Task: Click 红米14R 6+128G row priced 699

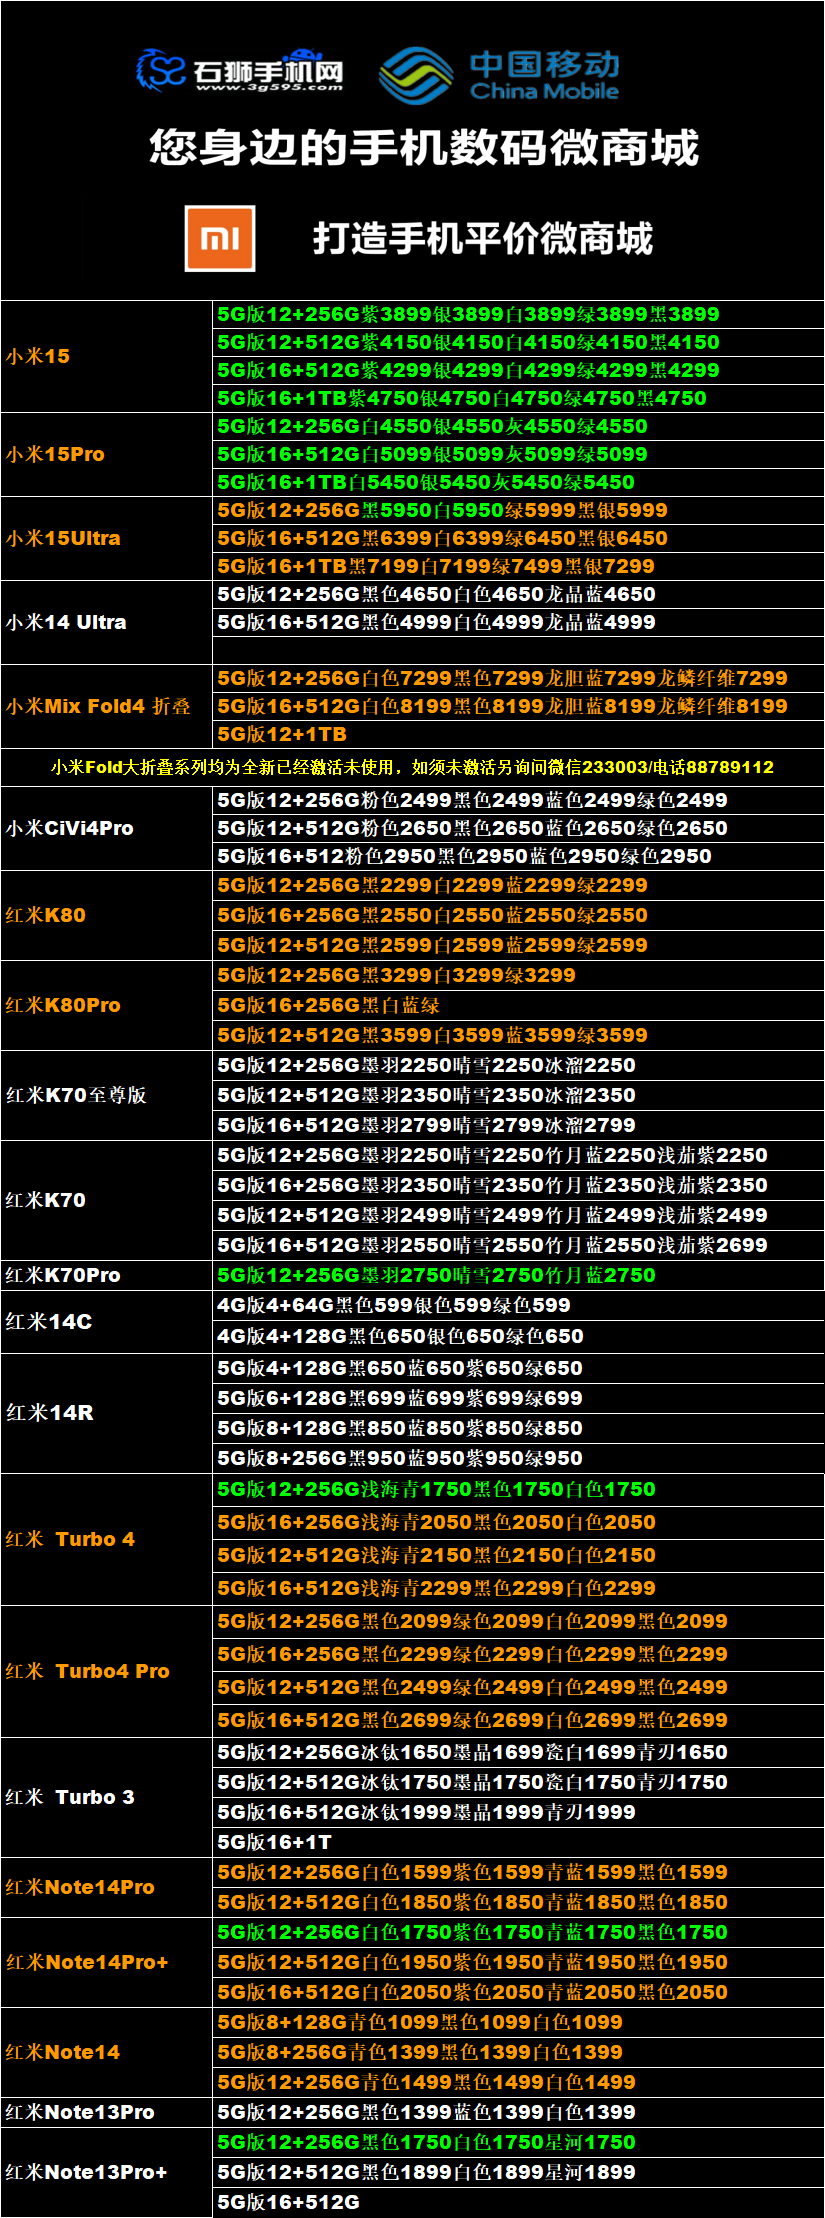Action: pos(518,1398)
